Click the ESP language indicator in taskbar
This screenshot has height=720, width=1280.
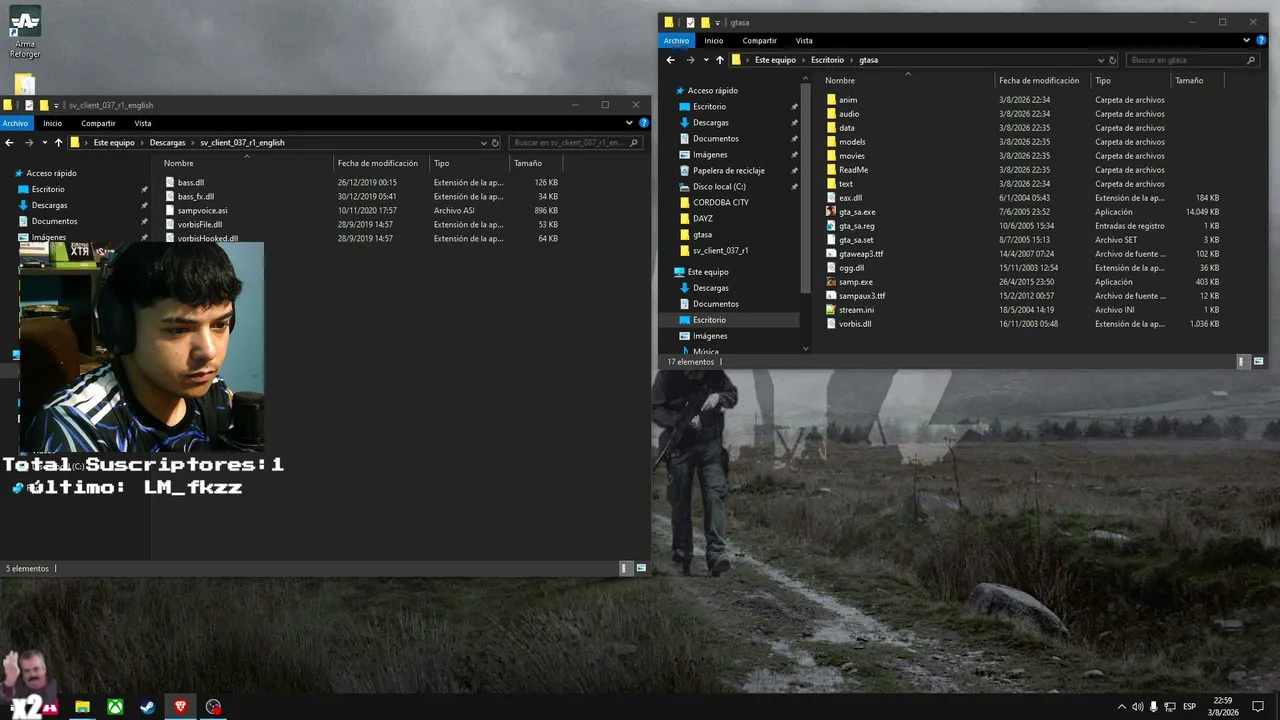click(x=1189, y=707)
